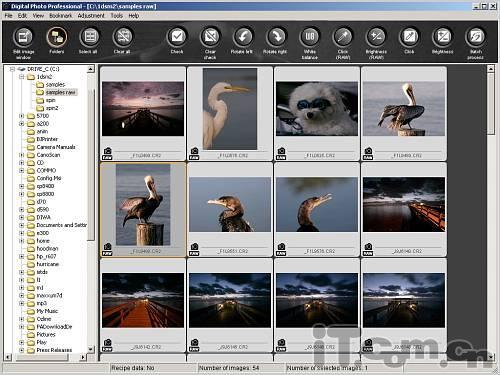Click the RAW badge under the selected portrait pelican
Image resolution: width=500 pixels, height=375 pixels.
[x=107, y=249]
